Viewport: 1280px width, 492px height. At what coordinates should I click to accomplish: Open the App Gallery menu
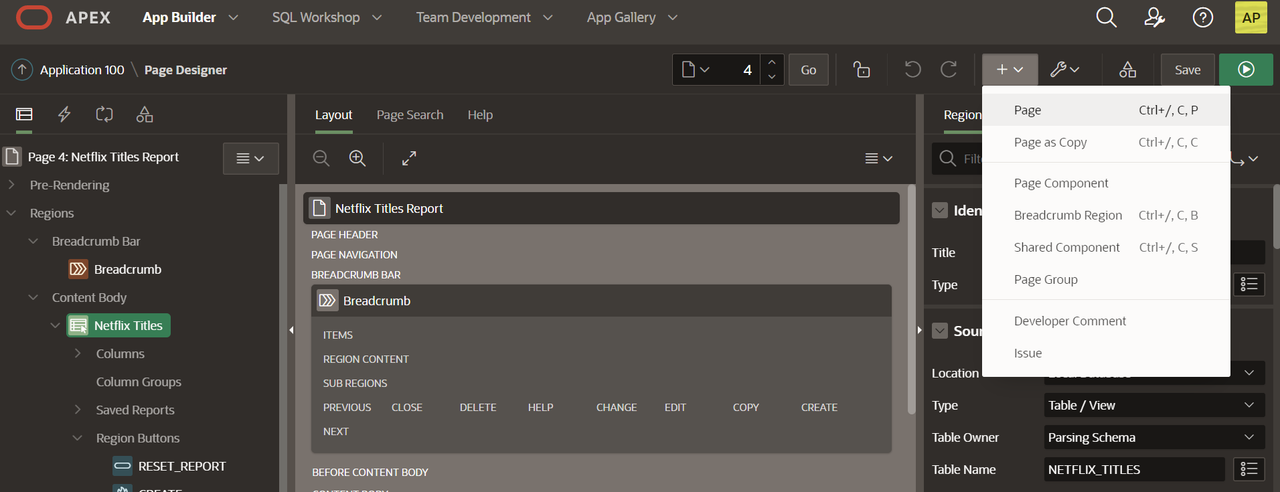point(632,17)
